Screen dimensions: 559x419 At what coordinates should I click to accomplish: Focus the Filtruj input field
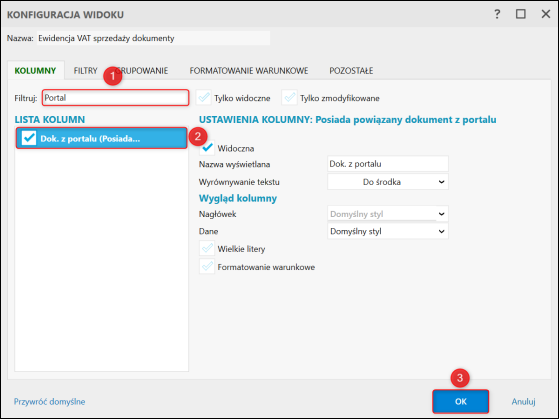coord(116,98)
